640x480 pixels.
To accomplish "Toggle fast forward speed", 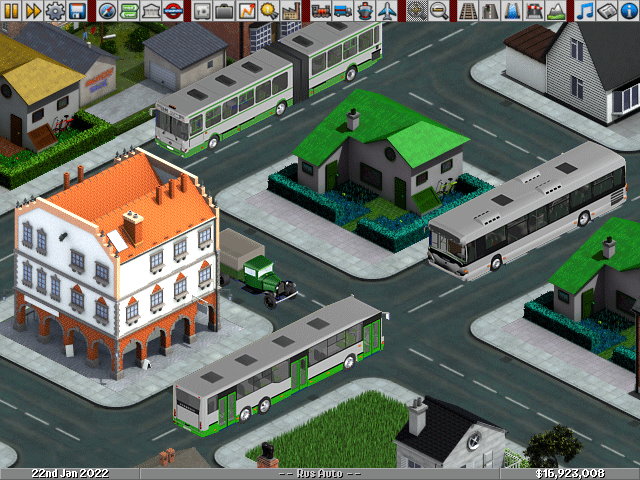I will (33, 11).
